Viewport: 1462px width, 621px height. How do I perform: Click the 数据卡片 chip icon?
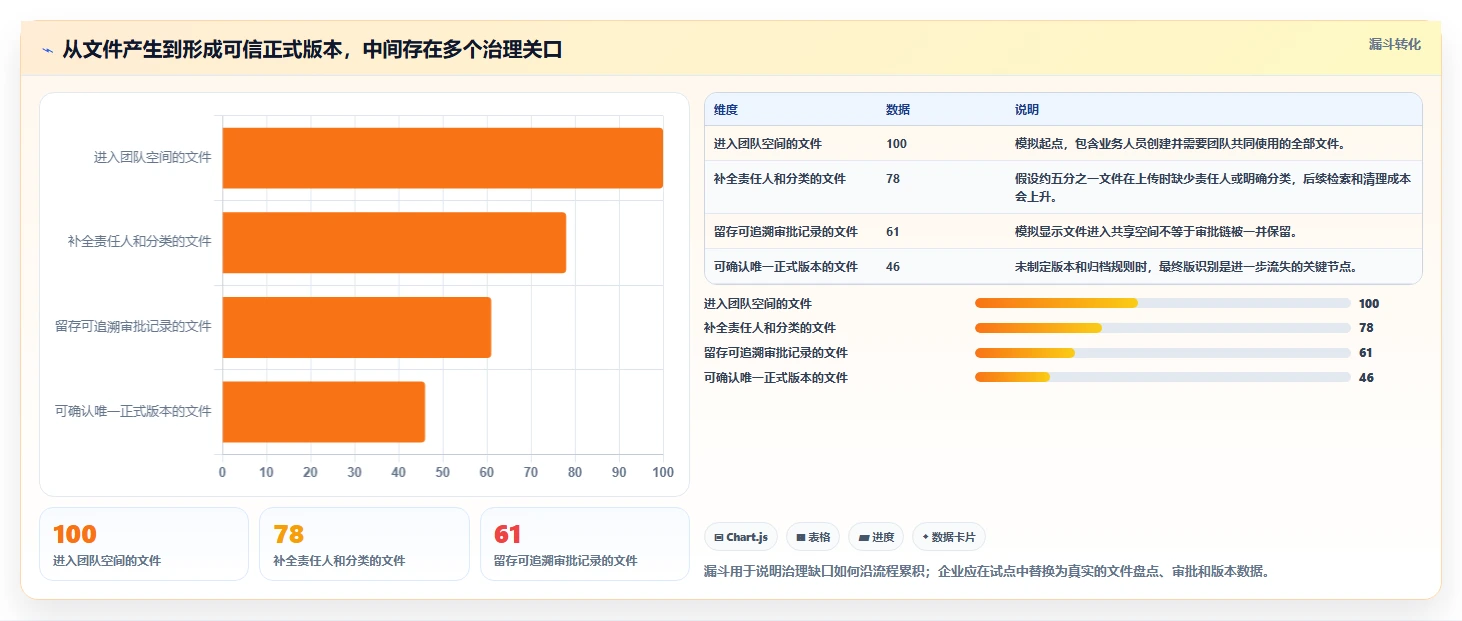point(925,538)
